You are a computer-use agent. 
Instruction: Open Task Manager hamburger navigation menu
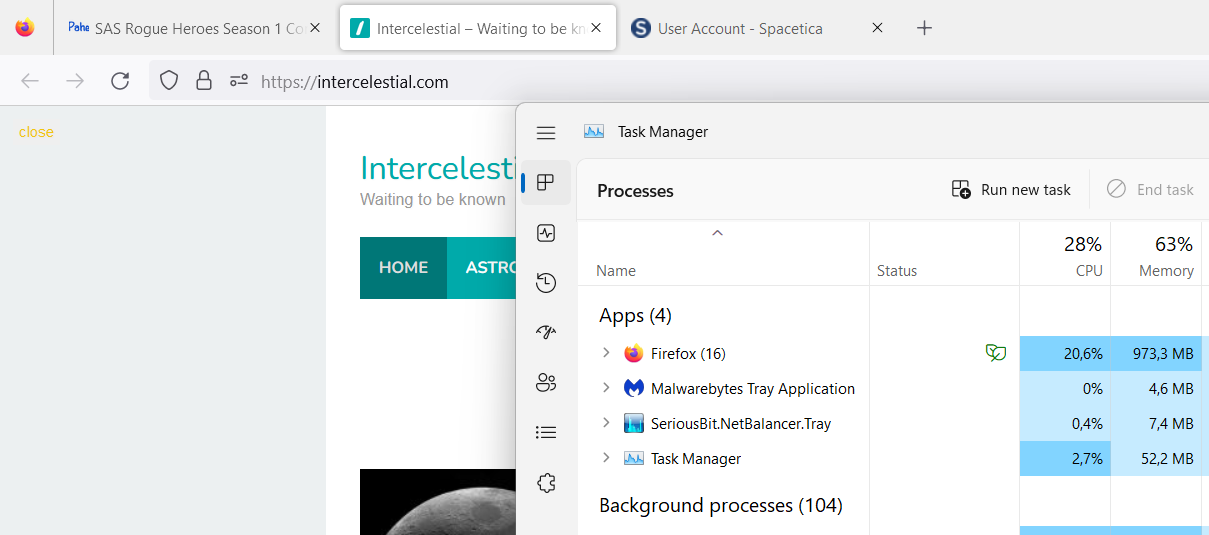[x=545, y=132]
